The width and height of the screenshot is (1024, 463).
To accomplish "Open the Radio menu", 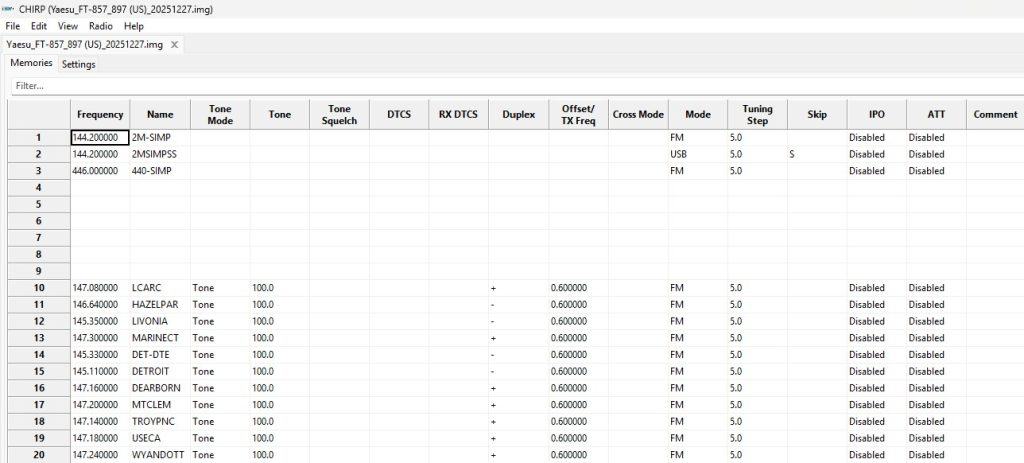I will click(100, 26).
